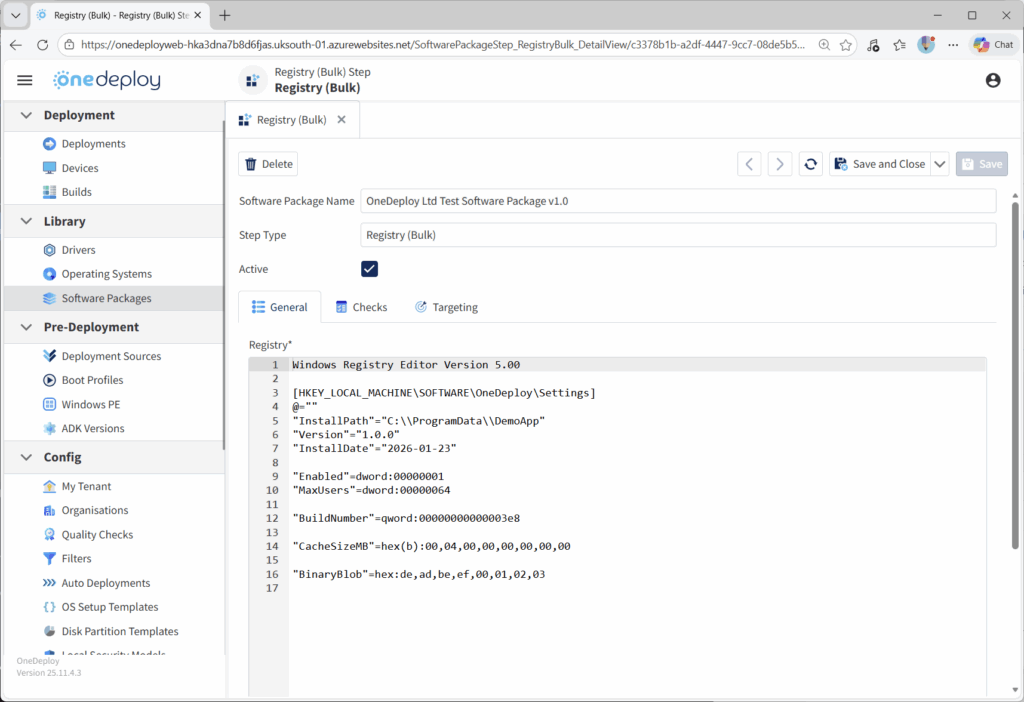Click the ADK Versions icon
Image resolution: width=1024 pixels, height=702 pixels.
click(50, 428)
